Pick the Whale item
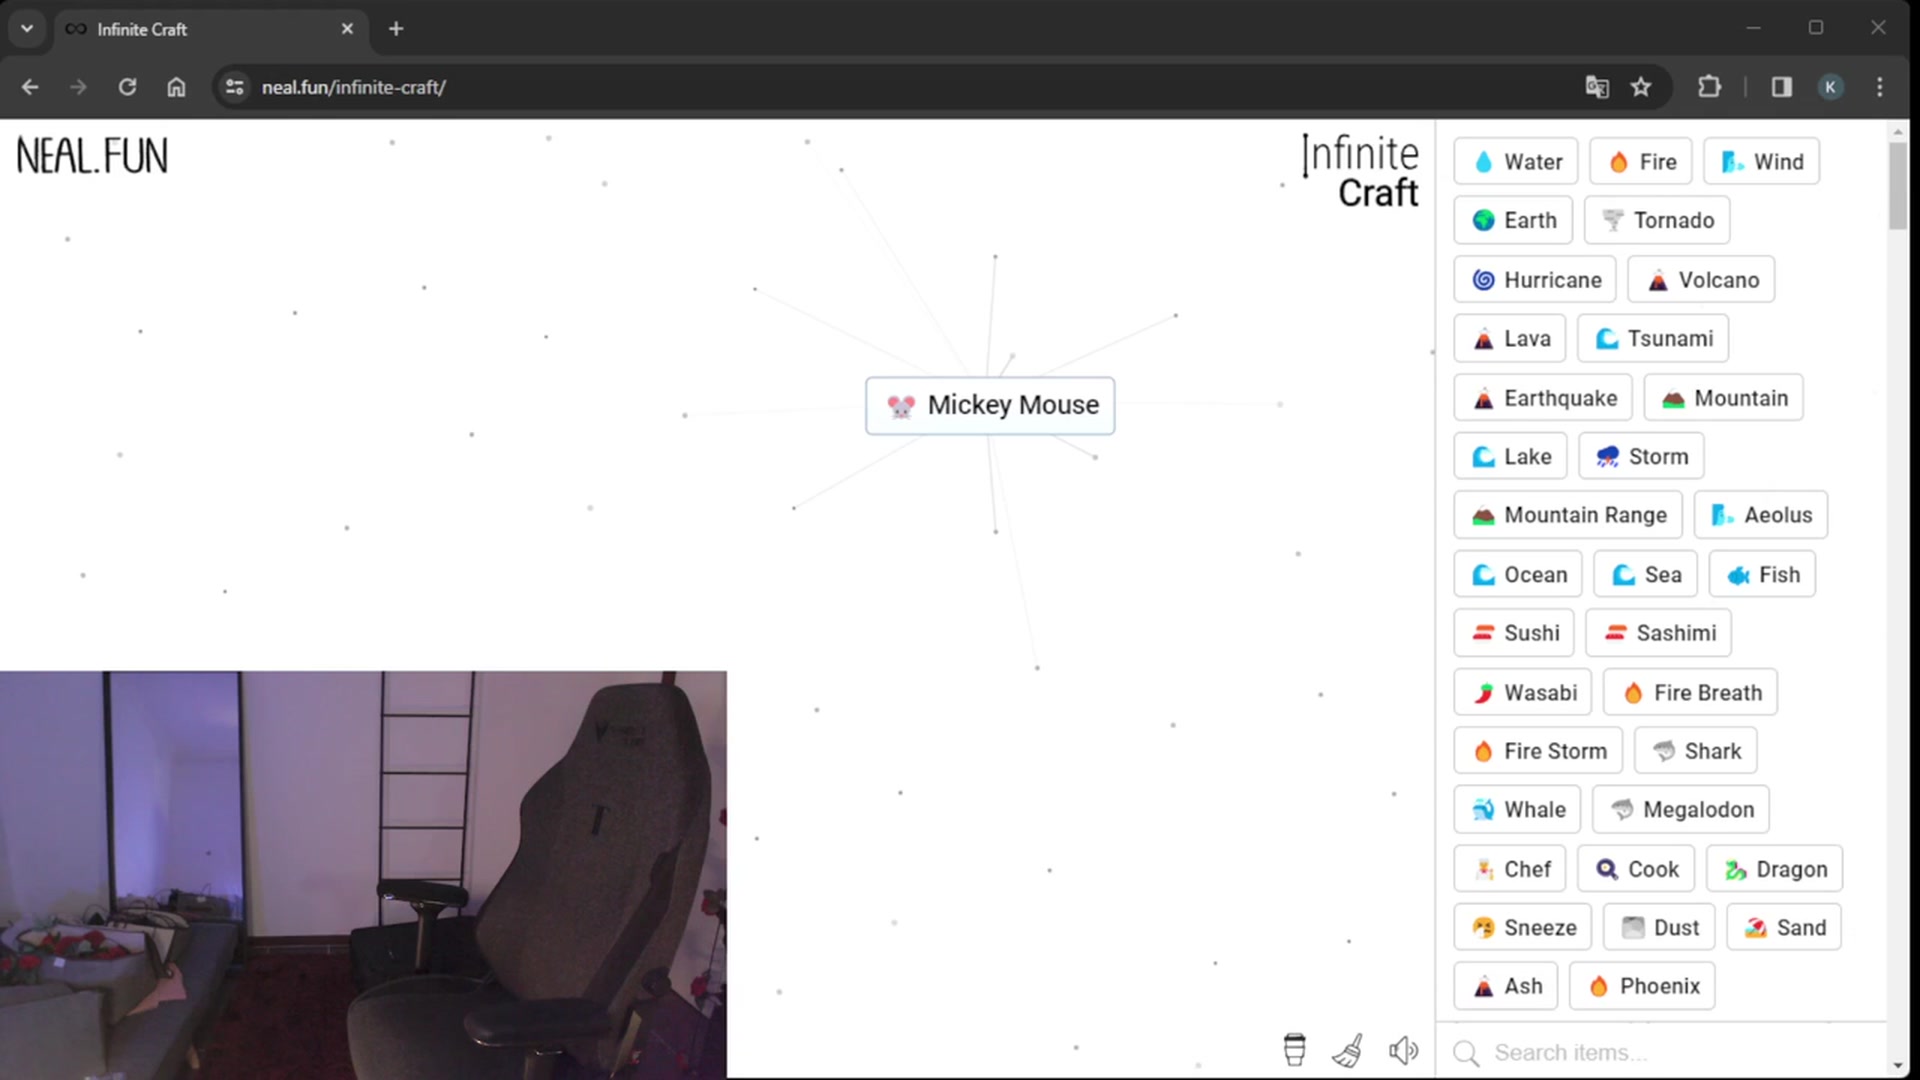This screenshot has width=1920, height=1080. coord(1517,810)
